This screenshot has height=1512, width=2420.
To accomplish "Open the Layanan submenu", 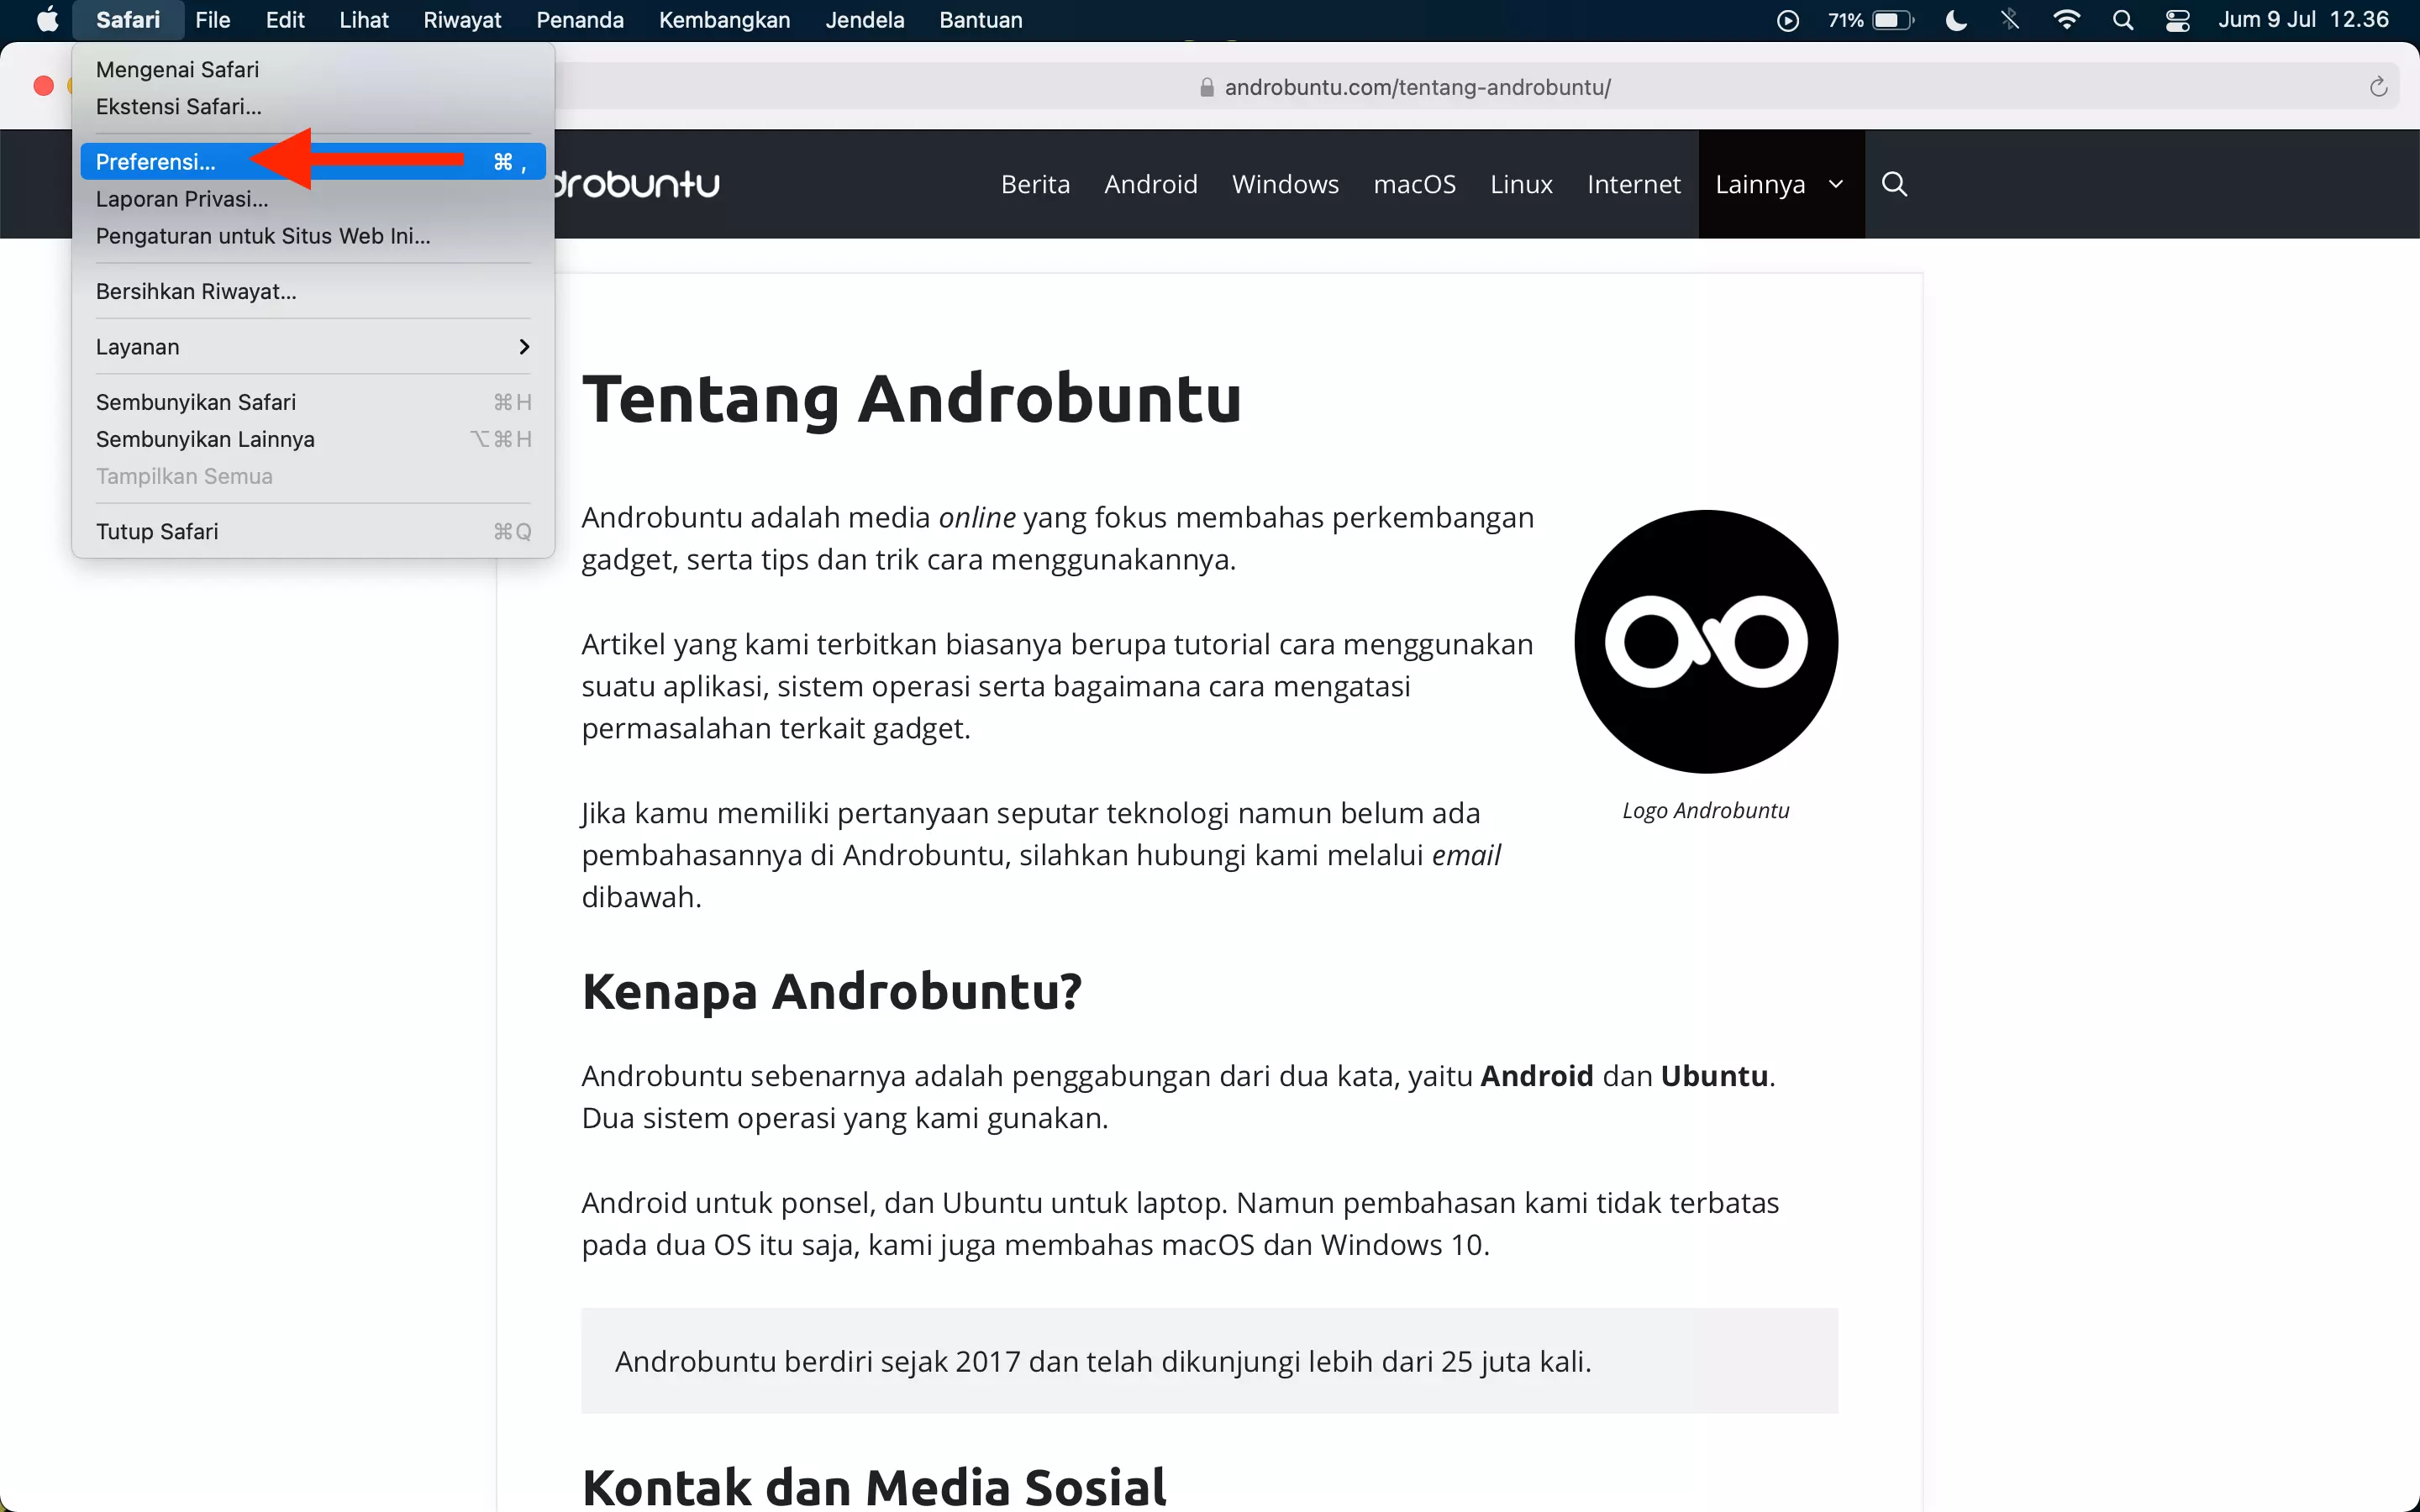I will tap(138, 346).
